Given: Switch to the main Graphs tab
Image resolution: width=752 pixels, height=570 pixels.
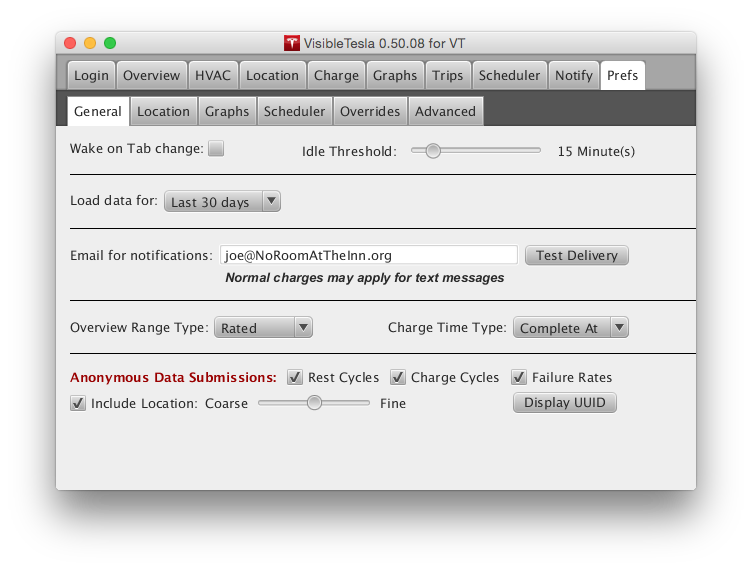Looking at the screenshot, I should point(395,76).
